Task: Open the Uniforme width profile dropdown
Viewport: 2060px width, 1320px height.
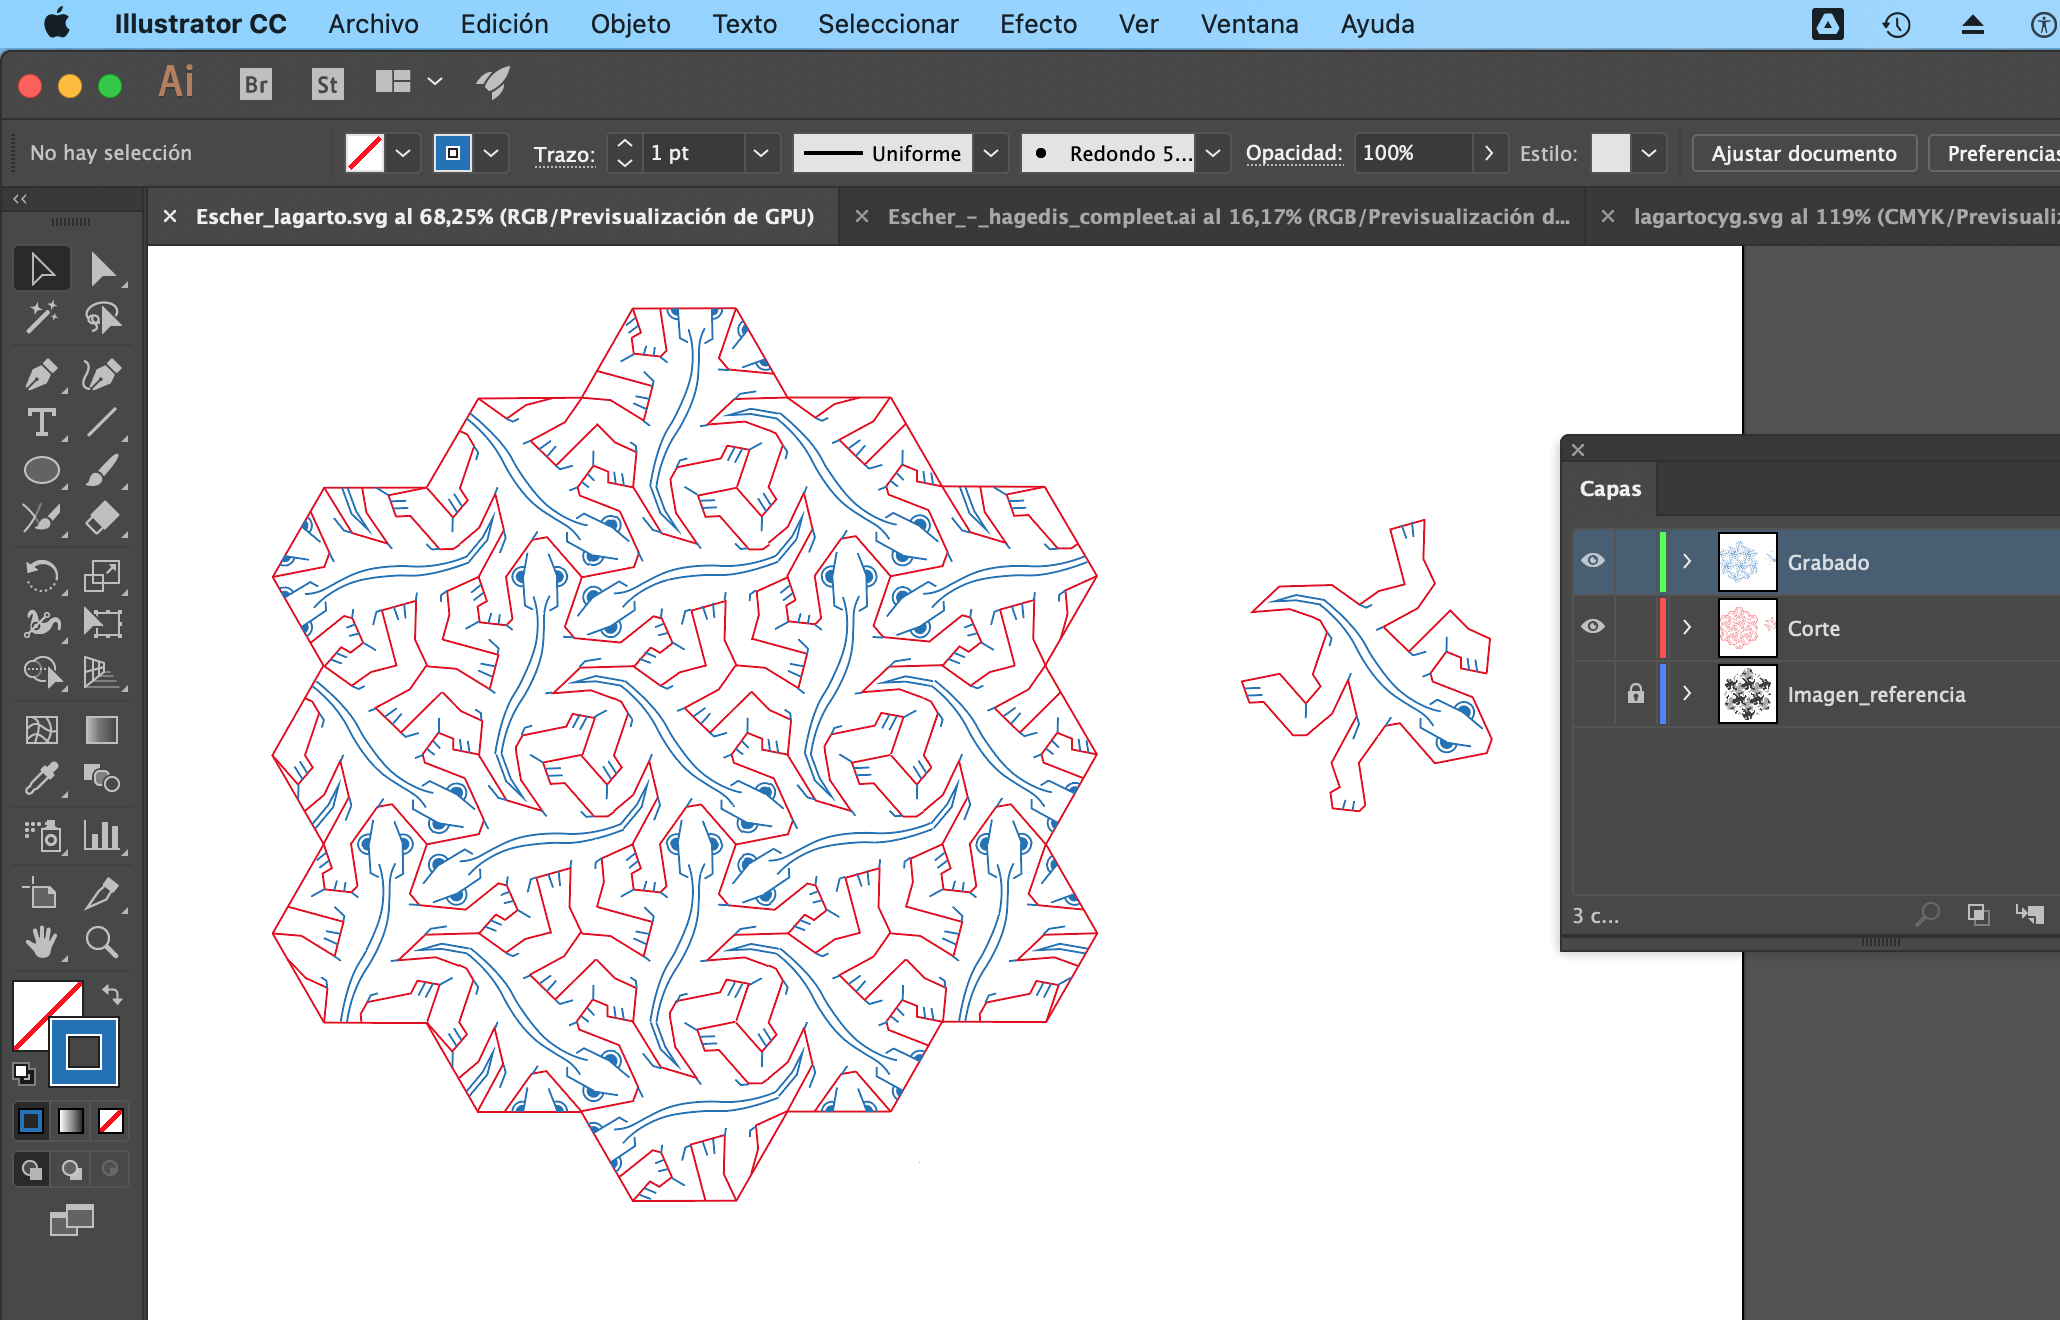Action: pos(991,153)
